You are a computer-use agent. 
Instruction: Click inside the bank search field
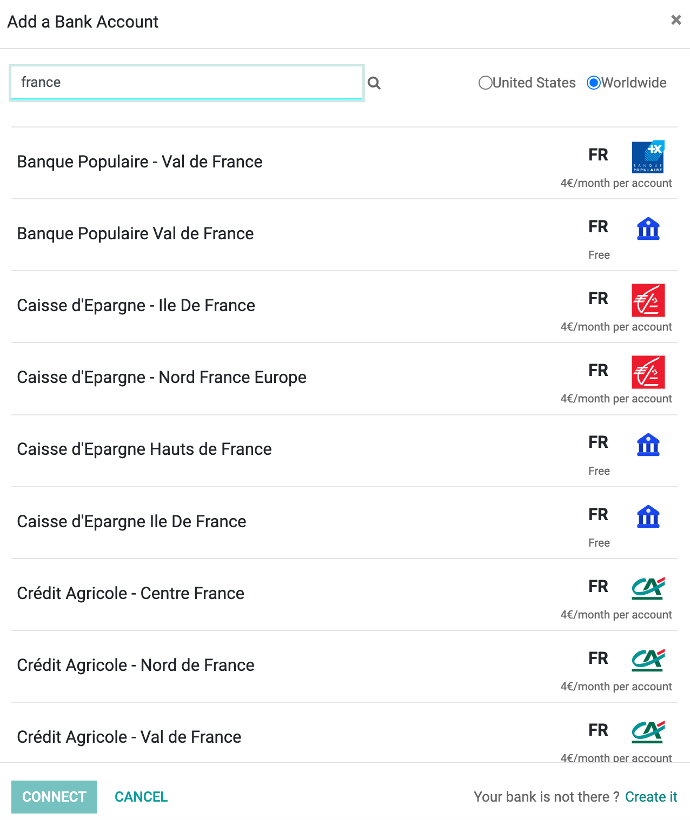[186, 83]
